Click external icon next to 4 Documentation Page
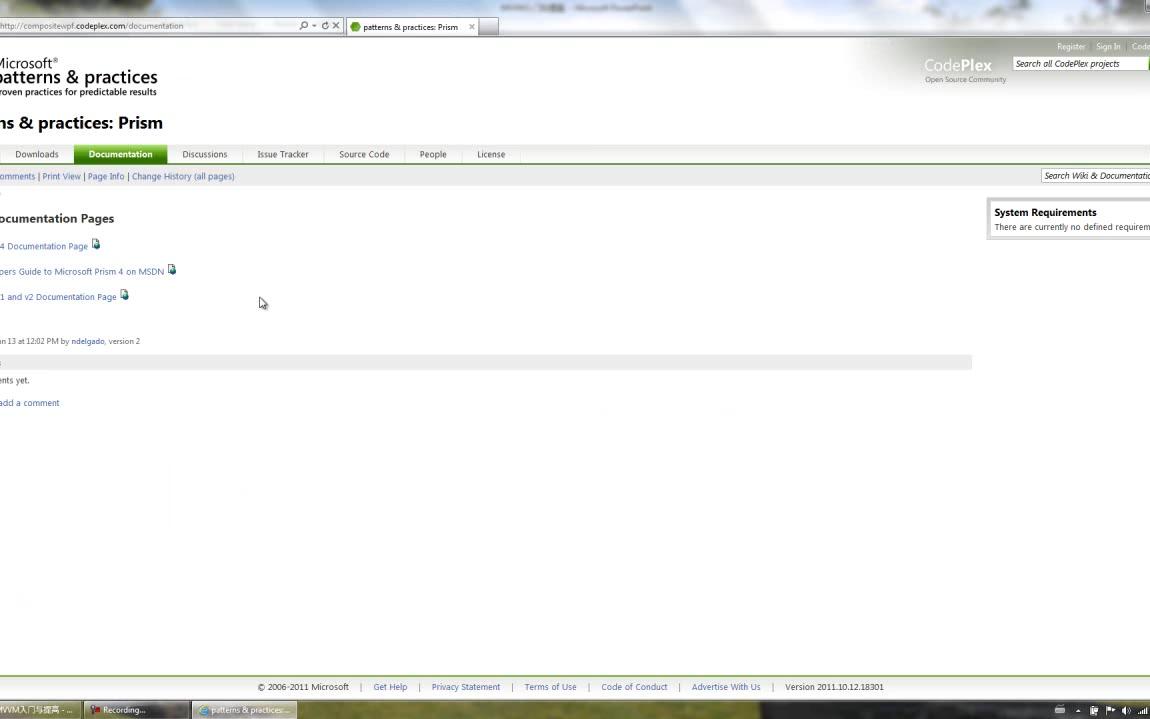This screenshot has width=1150, height=719. tap(96, 244)
